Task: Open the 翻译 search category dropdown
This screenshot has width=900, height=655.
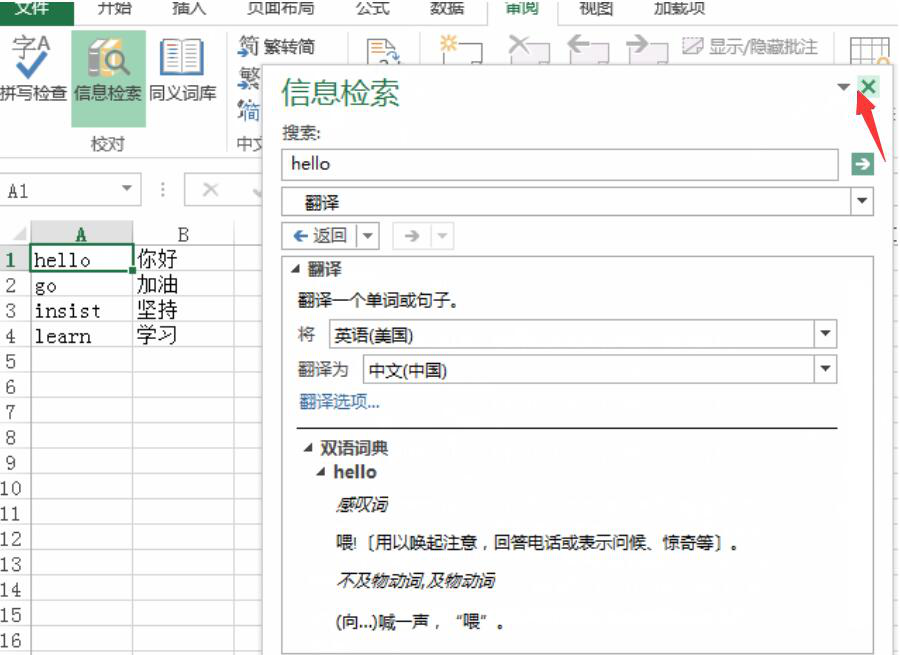Action: click(x=861, y=199)
